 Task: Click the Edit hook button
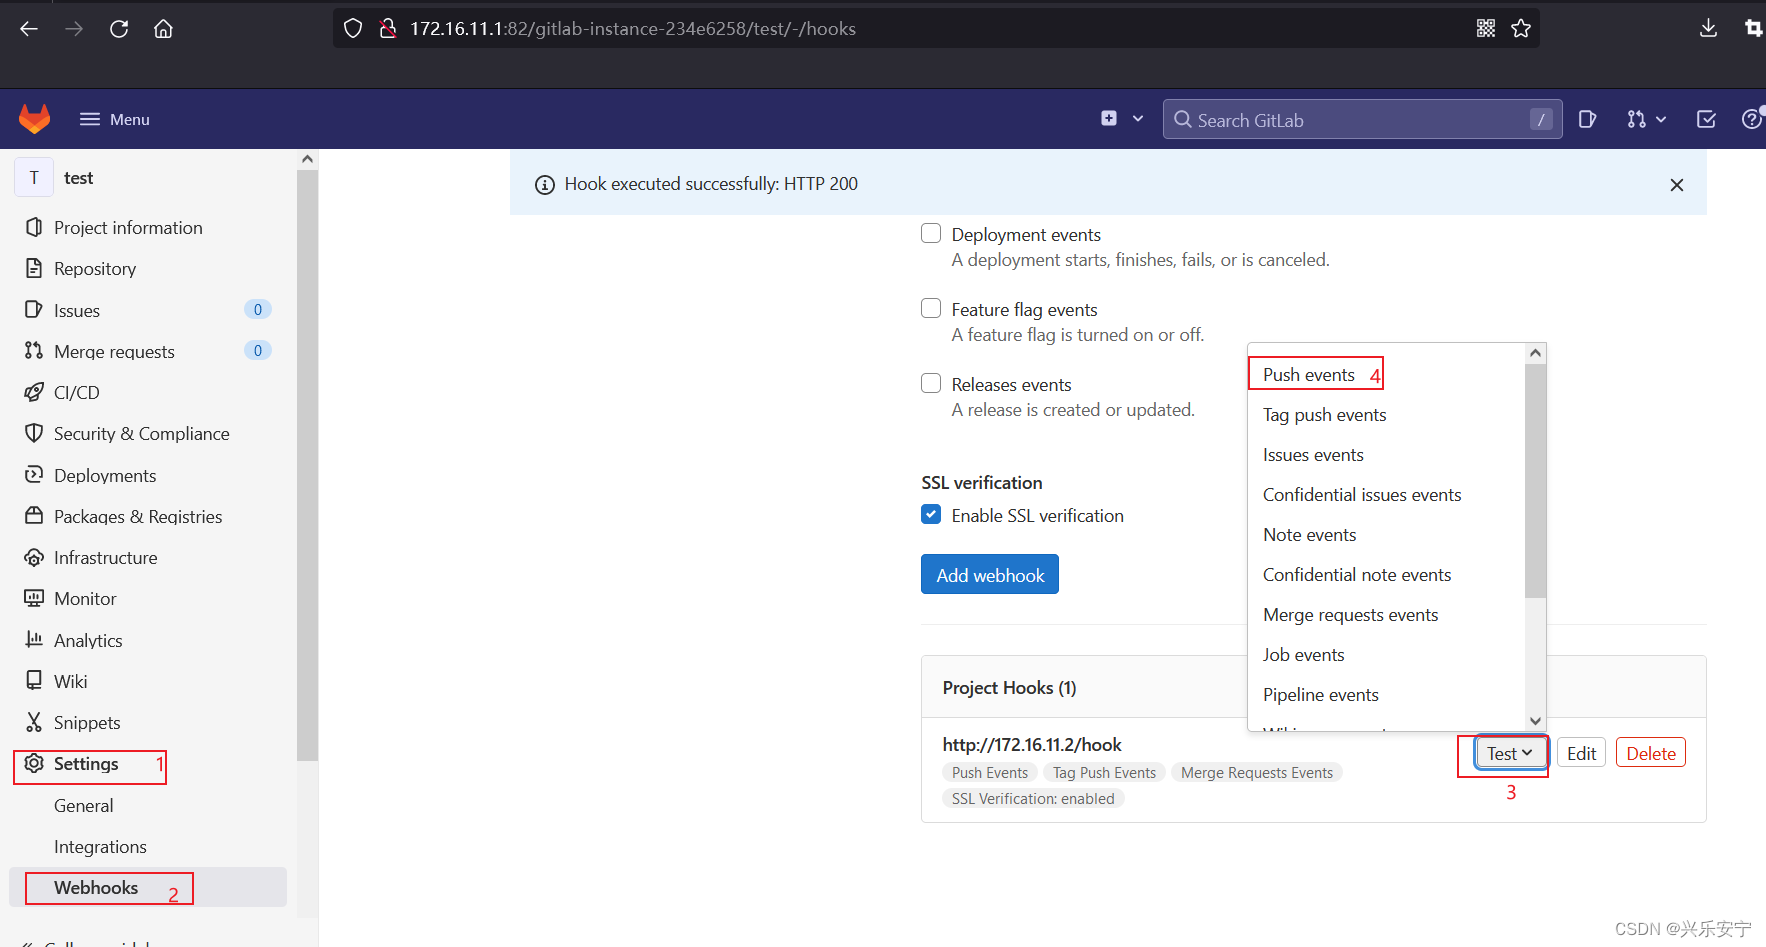(1581, 753)
